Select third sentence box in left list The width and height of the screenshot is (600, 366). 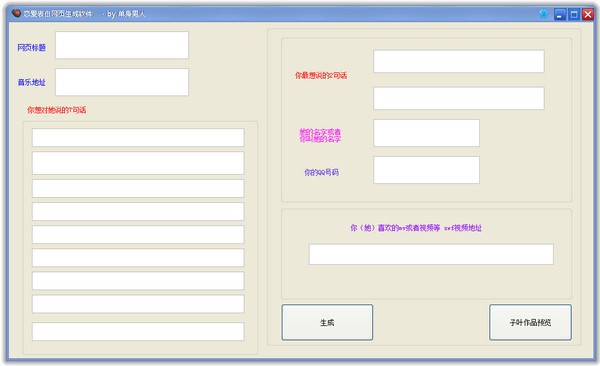pos(138,188)
